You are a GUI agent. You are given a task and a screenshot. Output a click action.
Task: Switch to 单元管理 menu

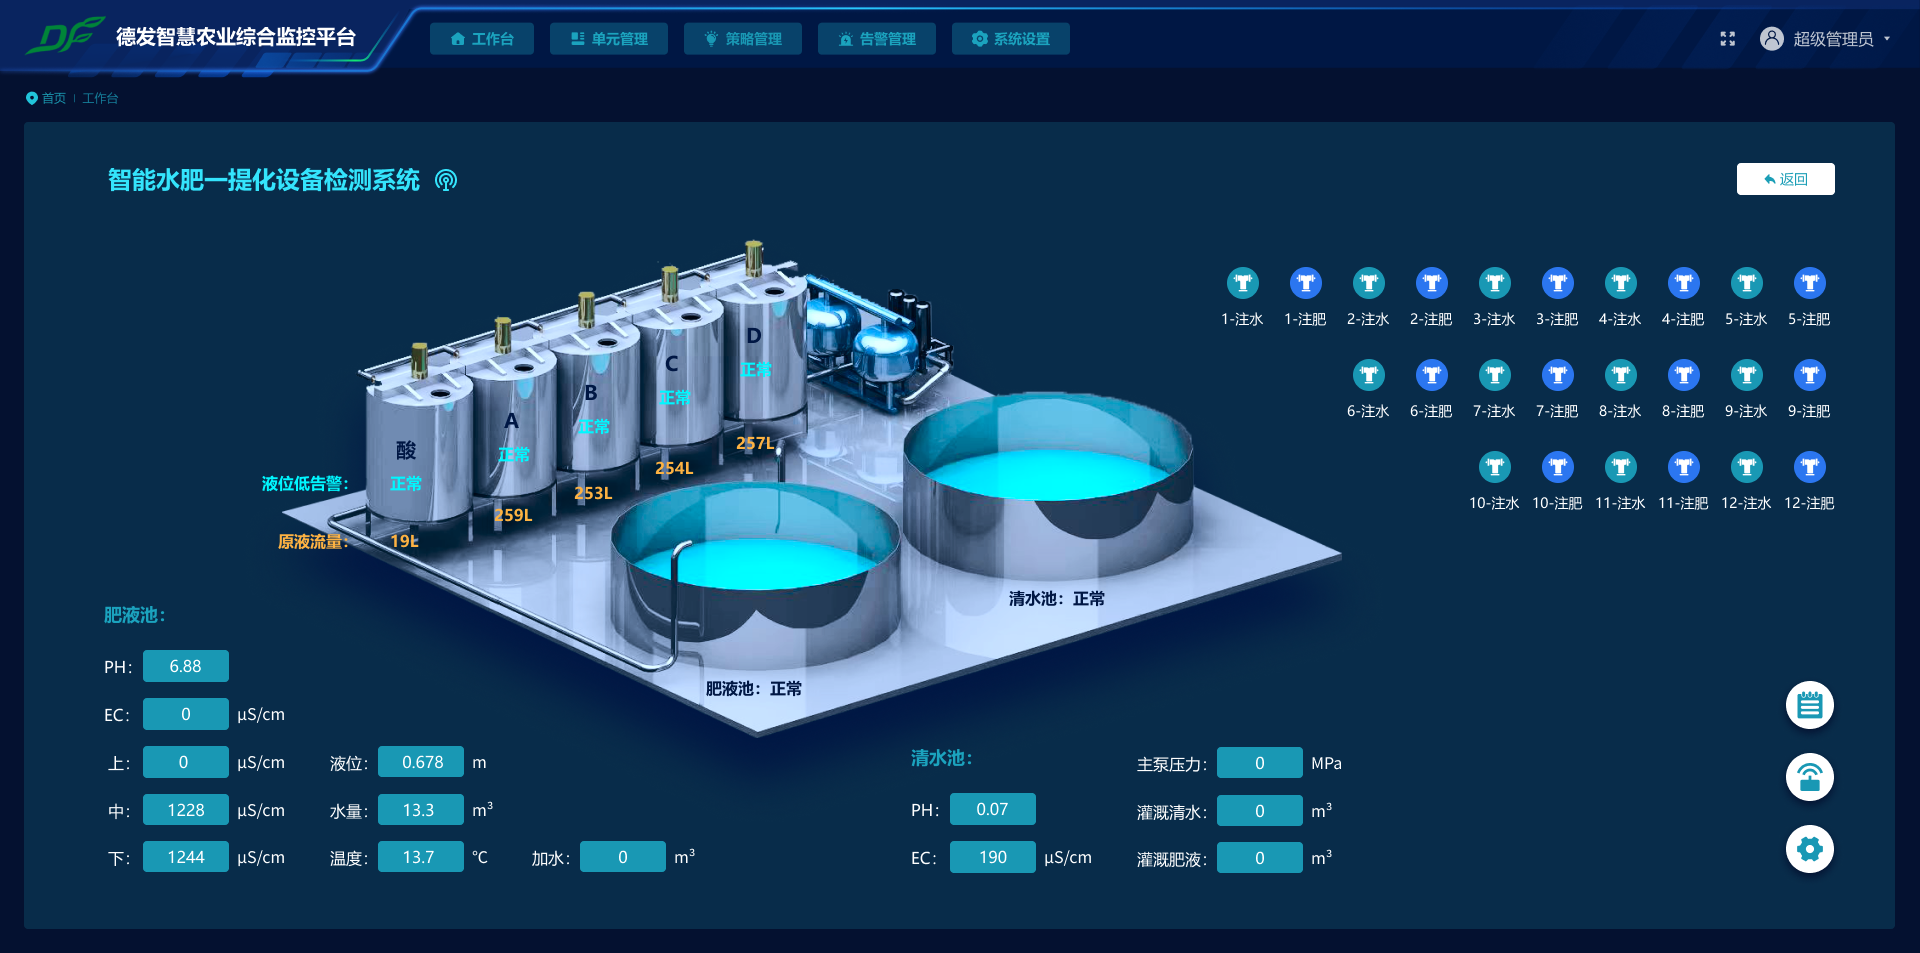pyautogui.click(x=609, y=39)
